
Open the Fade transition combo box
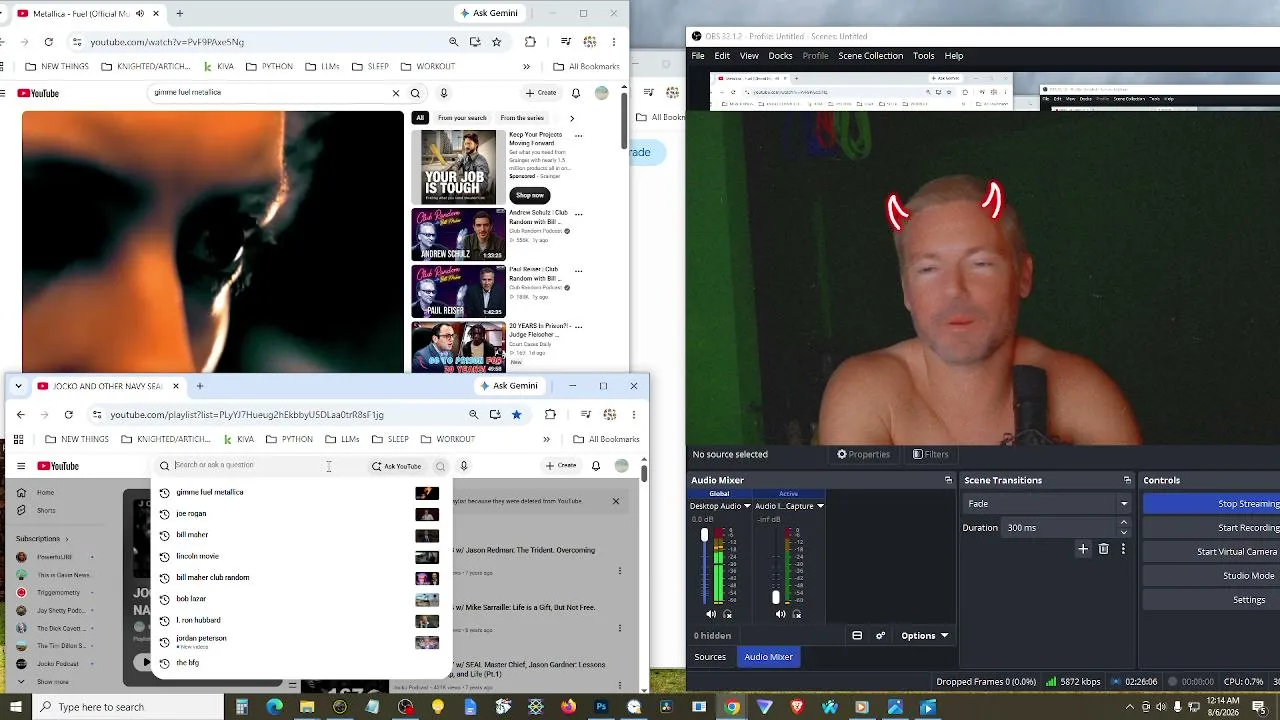pyautogui.click(x=1047, y=504)
